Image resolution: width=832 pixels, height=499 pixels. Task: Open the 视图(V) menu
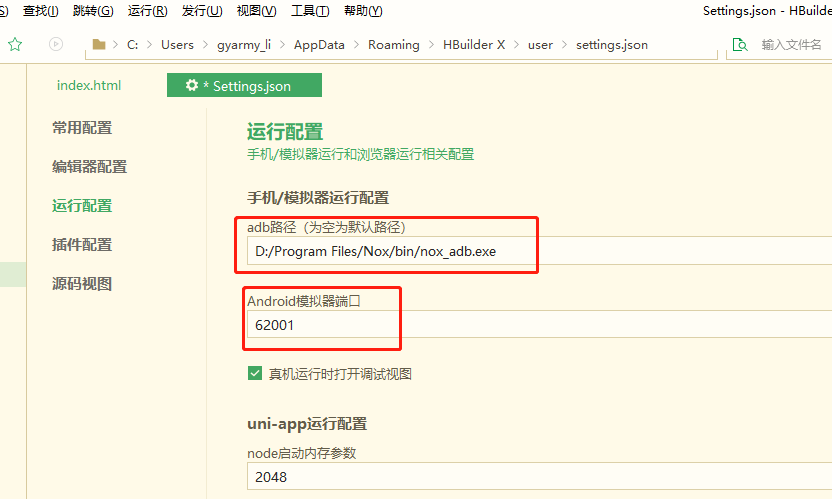(x=256, y=11)
